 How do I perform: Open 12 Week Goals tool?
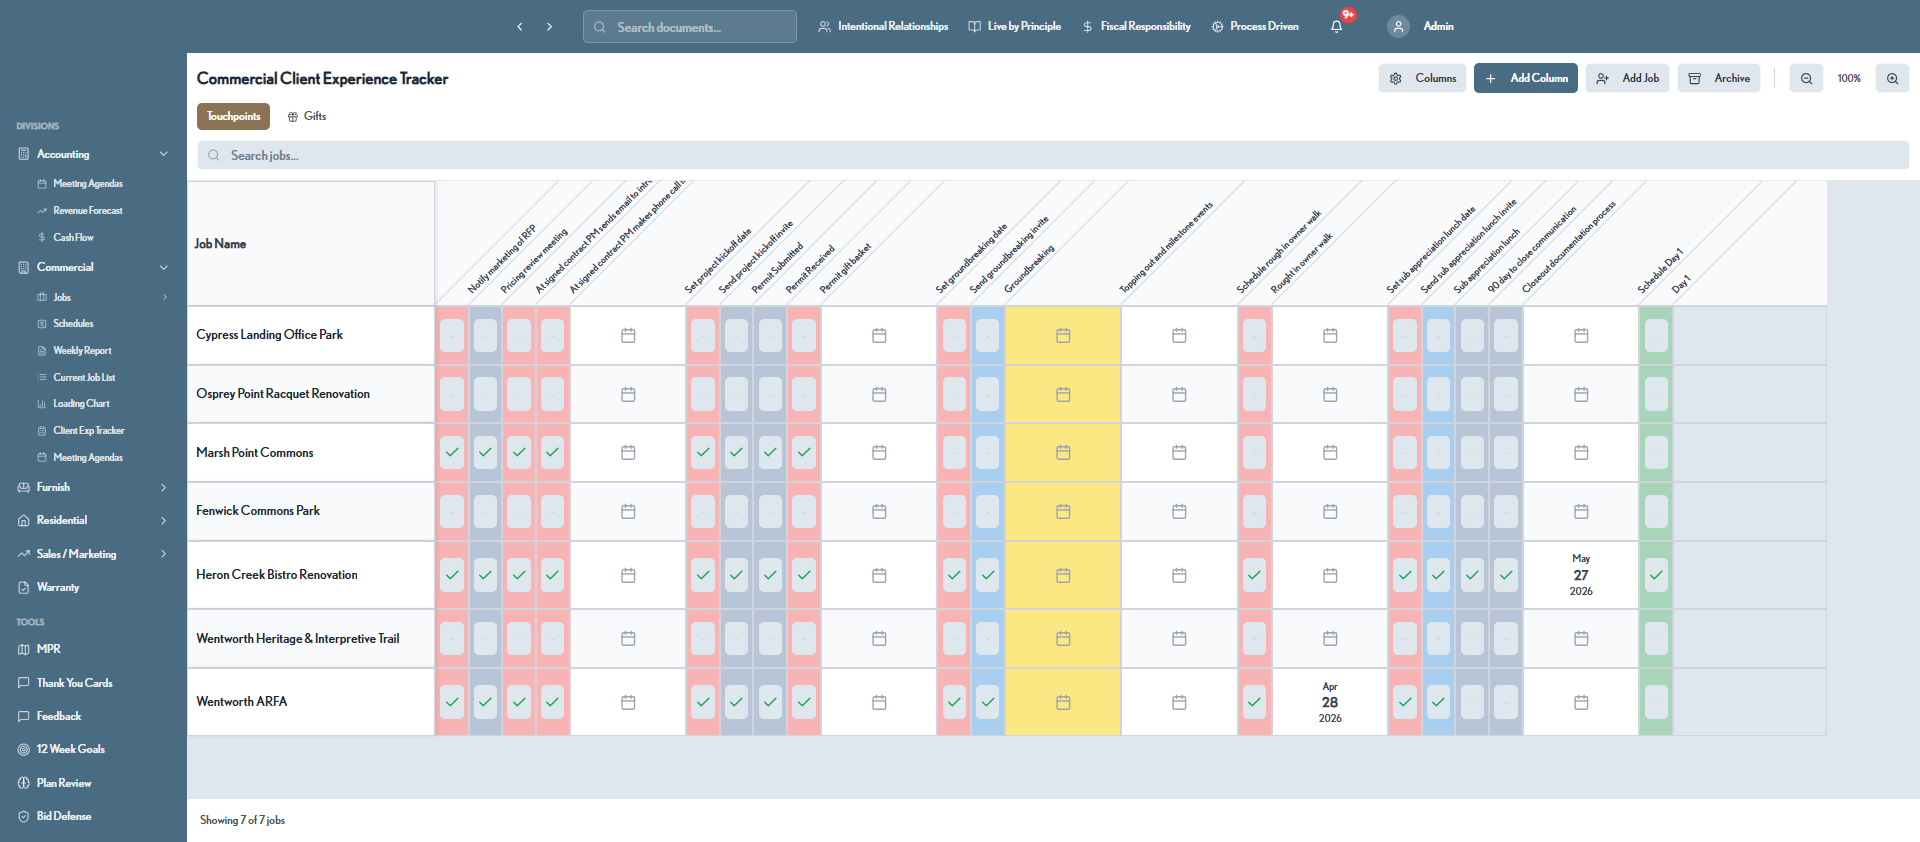(x=70, y=750)
